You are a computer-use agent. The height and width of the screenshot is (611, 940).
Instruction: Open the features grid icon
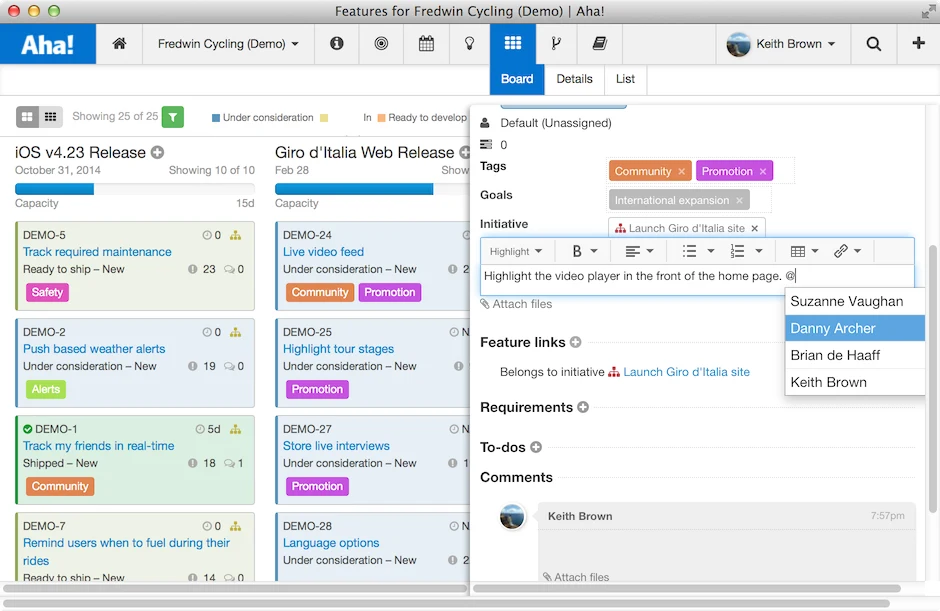coord(513,43)
